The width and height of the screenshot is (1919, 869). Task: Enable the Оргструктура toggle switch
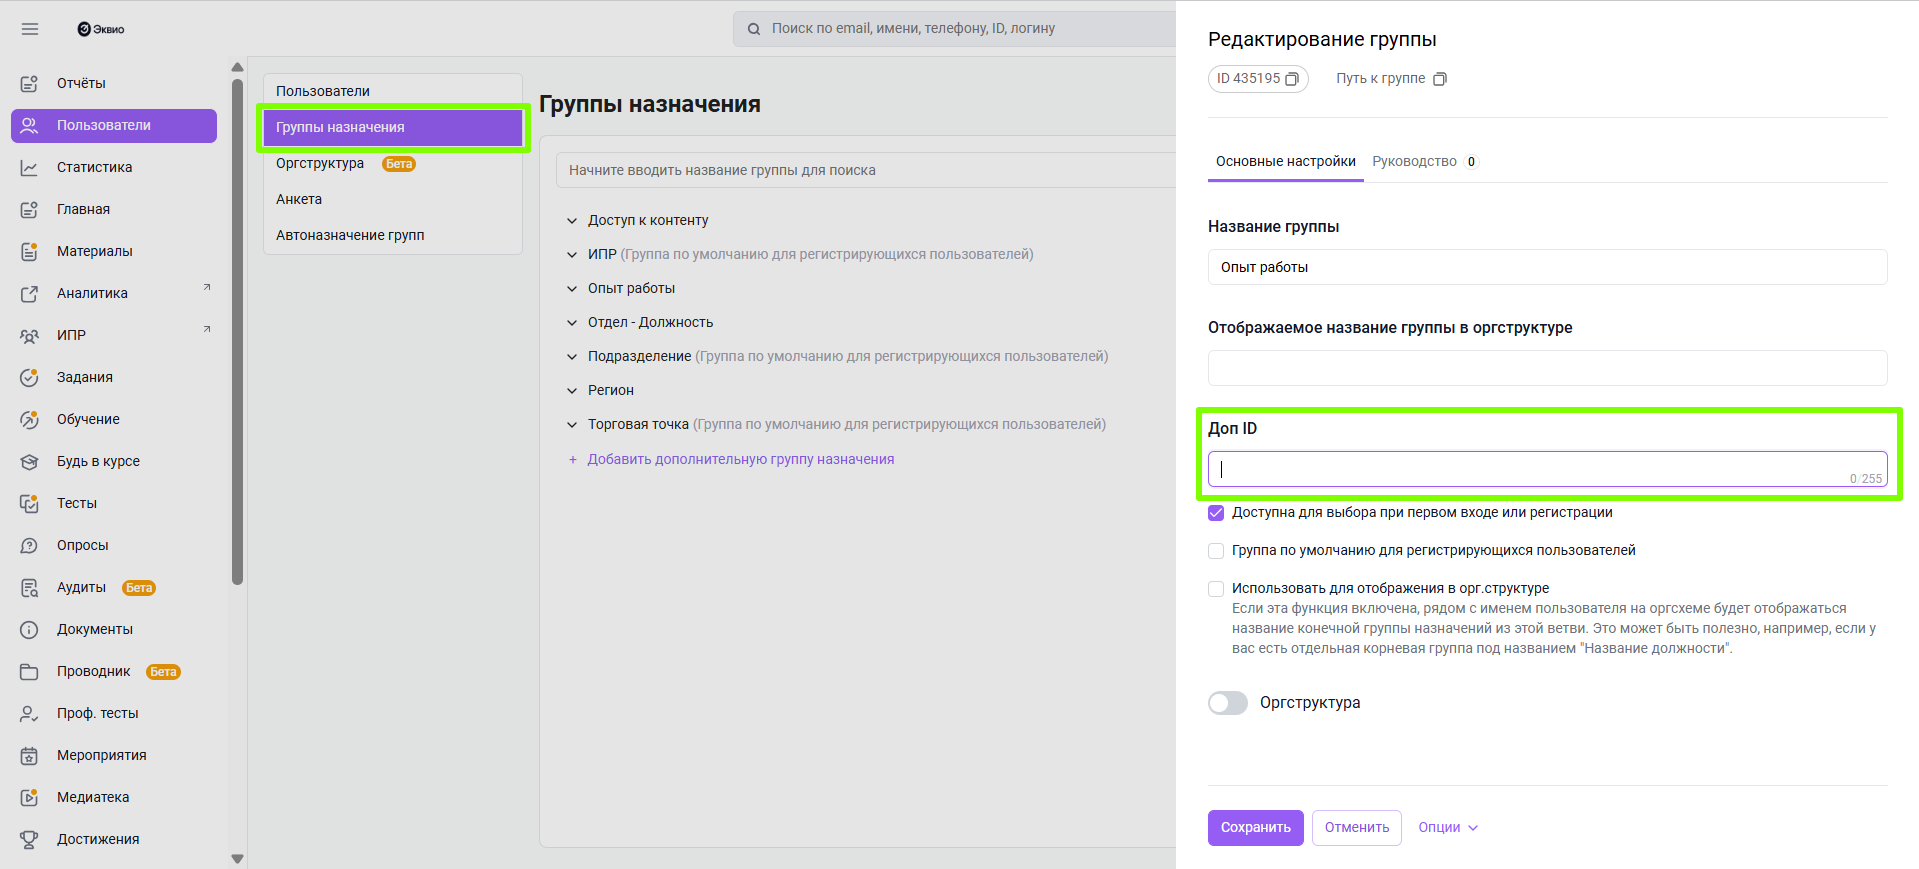coord(1228,703)
